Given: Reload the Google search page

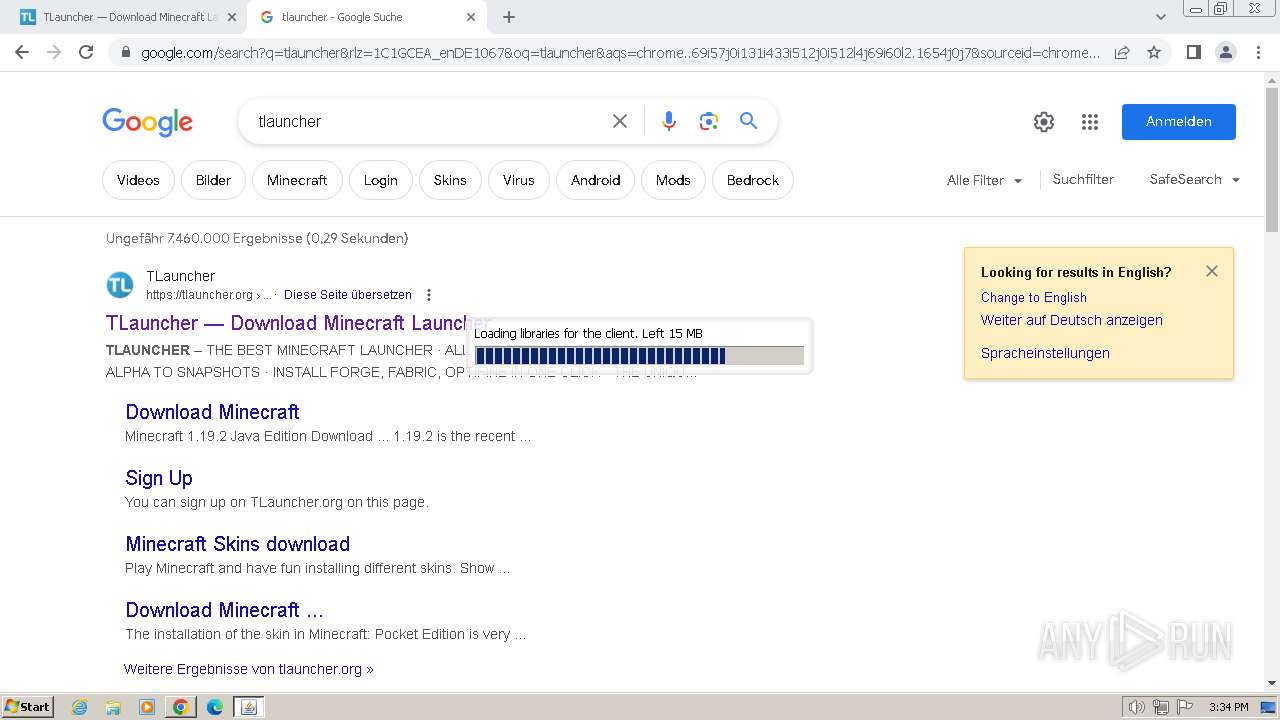Looking at the screenshot, I should (x=86, y=52).
